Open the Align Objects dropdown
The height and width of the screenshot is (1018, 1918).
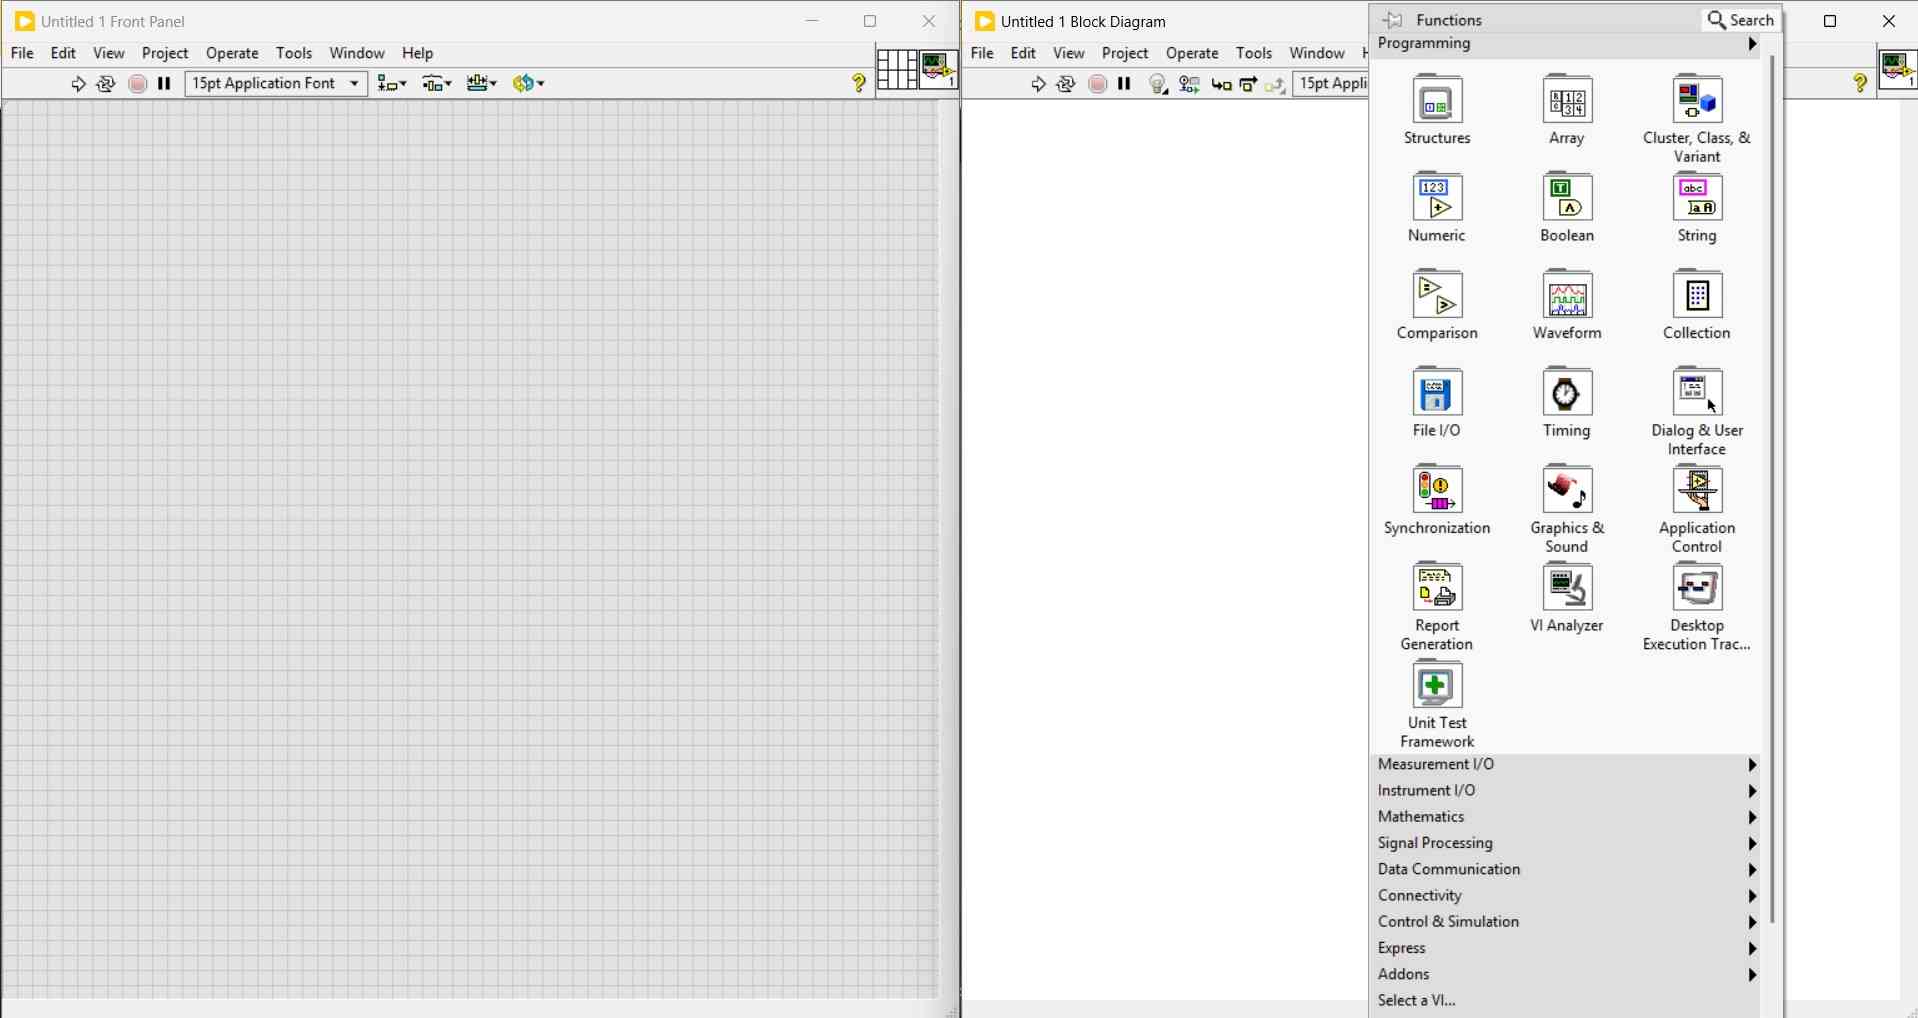pyautogui.click(x=392, y=84)
